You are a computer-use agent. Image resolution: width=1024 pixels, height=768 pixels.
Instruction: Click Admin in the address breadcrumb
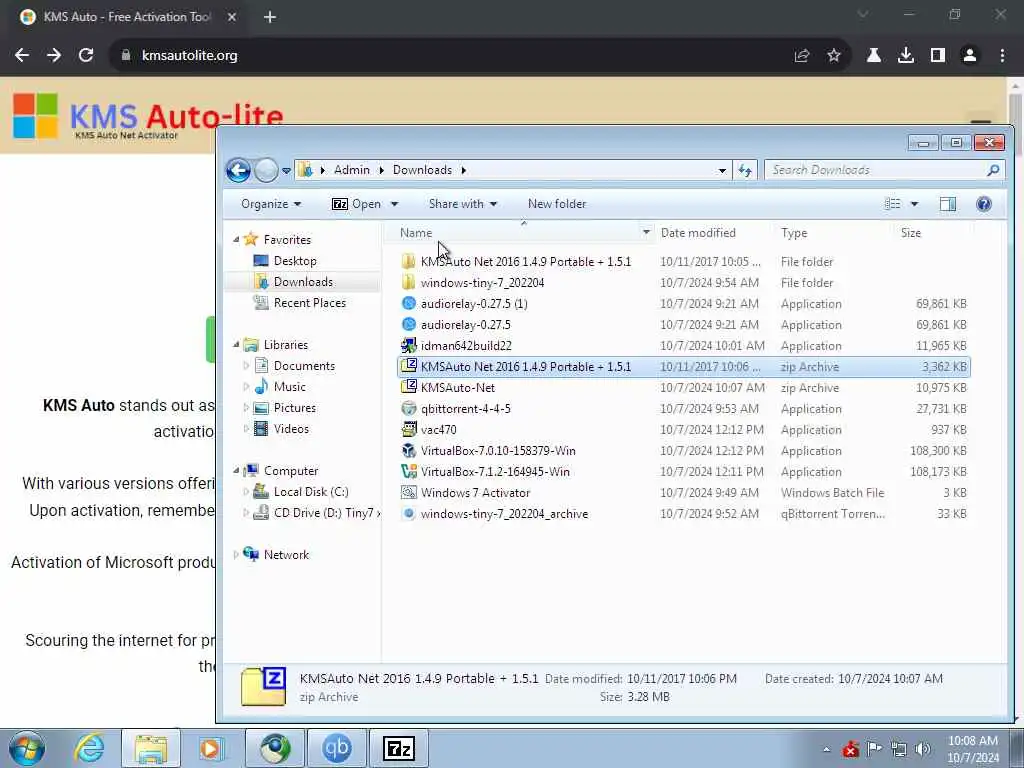tap(351, 170)
